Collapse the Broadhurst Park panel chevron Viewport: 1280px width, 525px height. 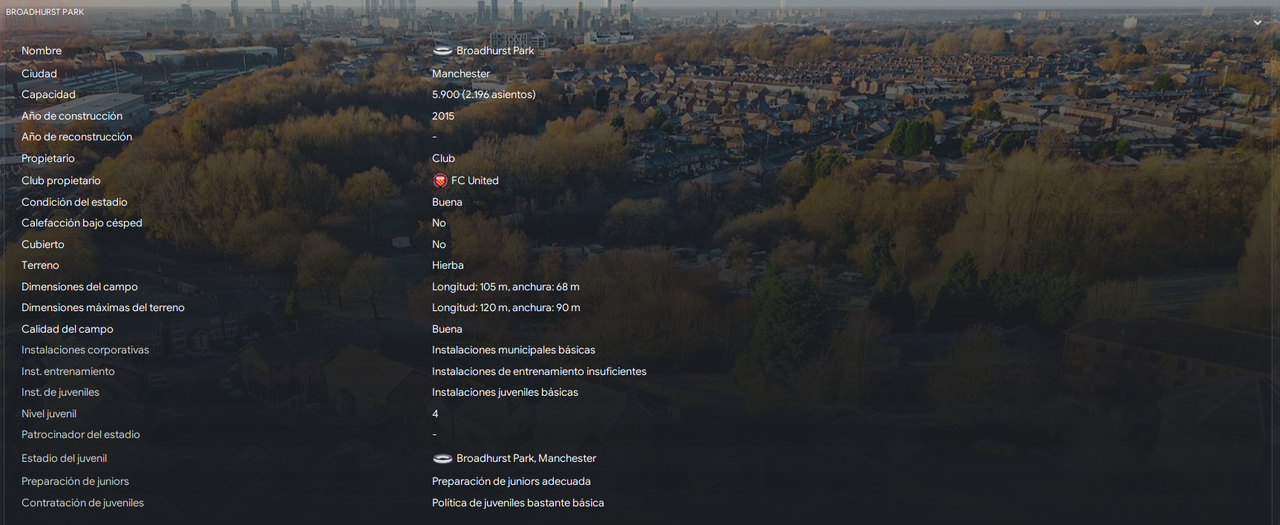(x=1258, y=21)
